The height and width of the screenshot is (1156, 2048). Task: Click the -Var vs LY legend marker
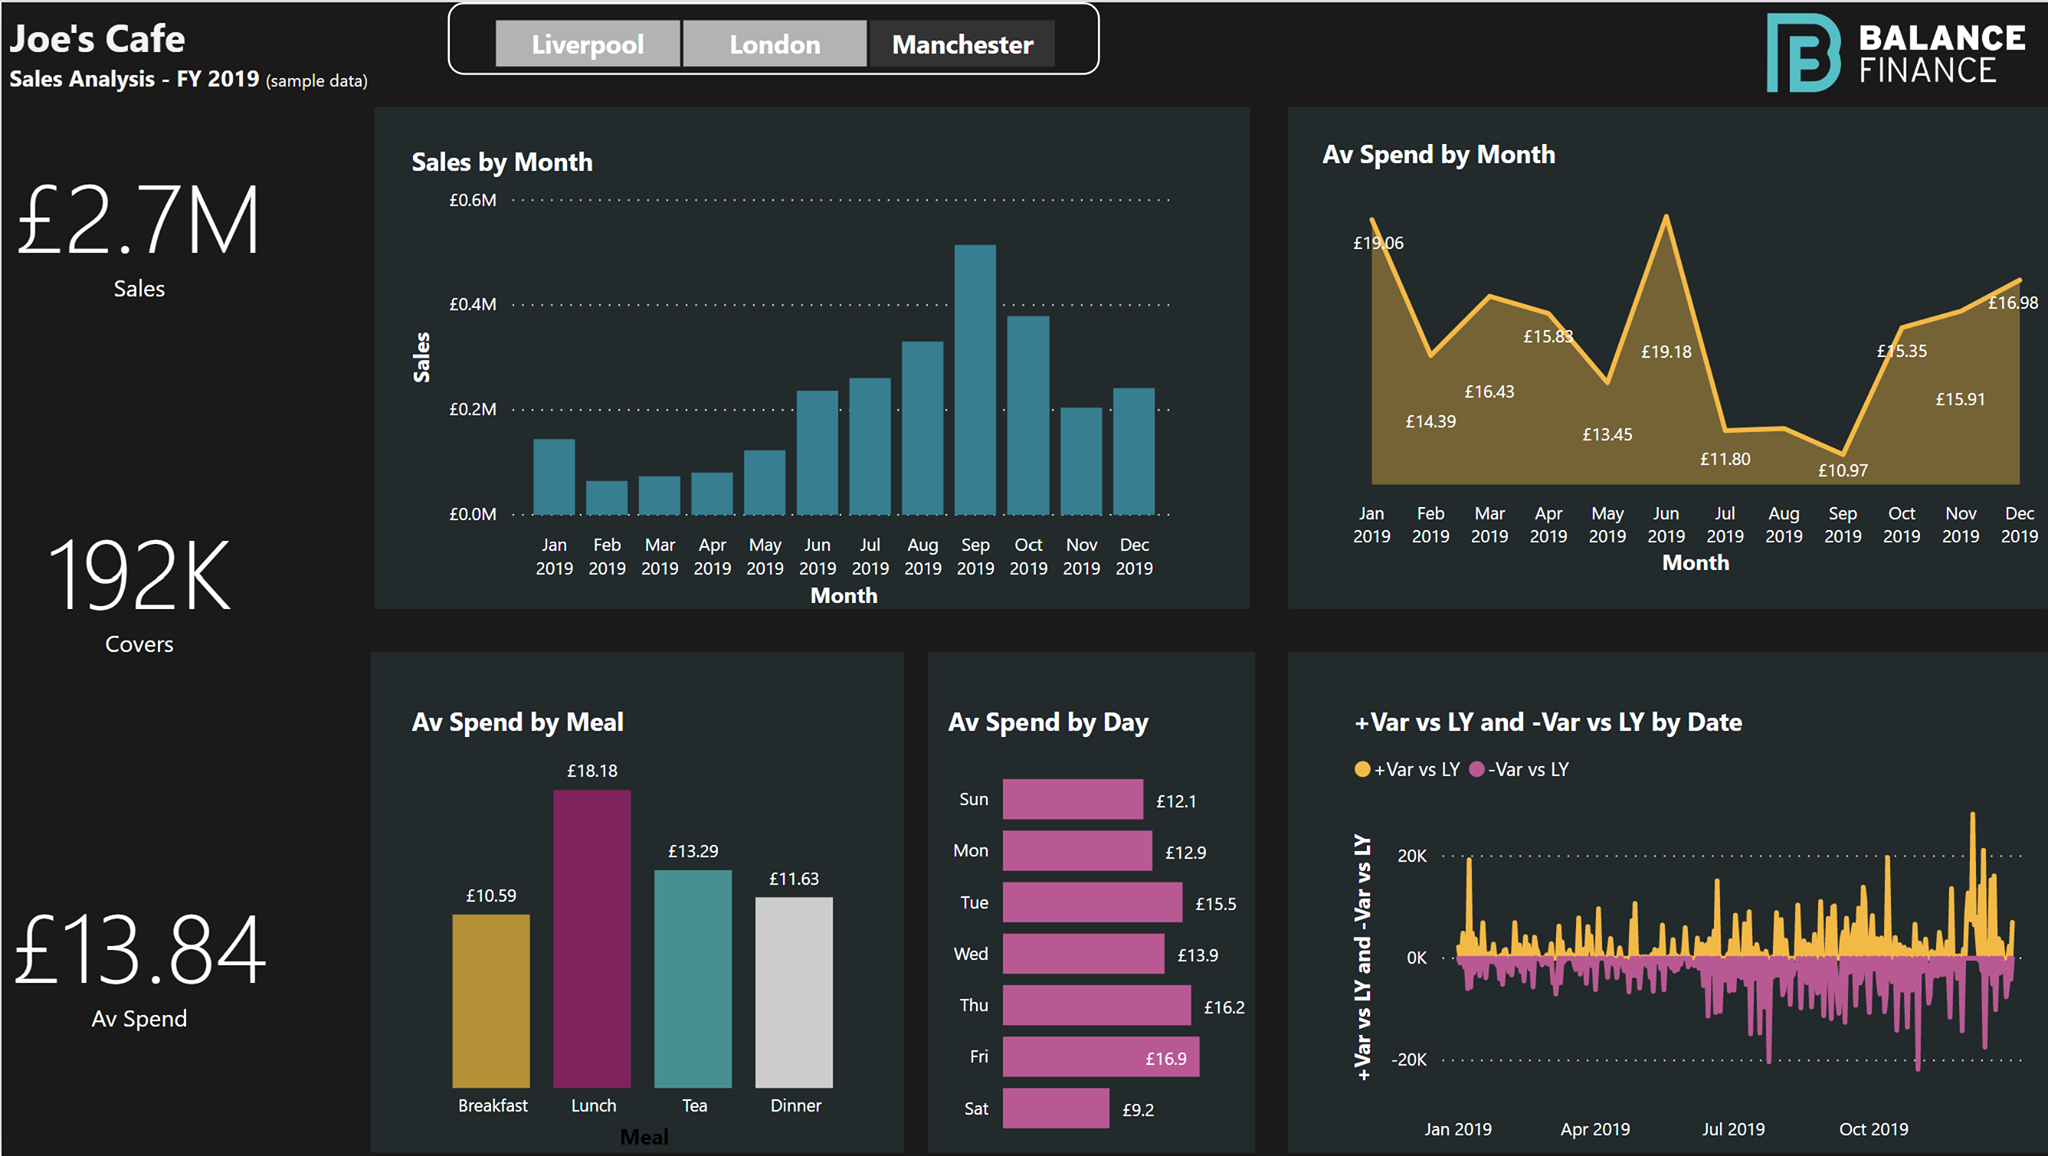[1477, 769]
